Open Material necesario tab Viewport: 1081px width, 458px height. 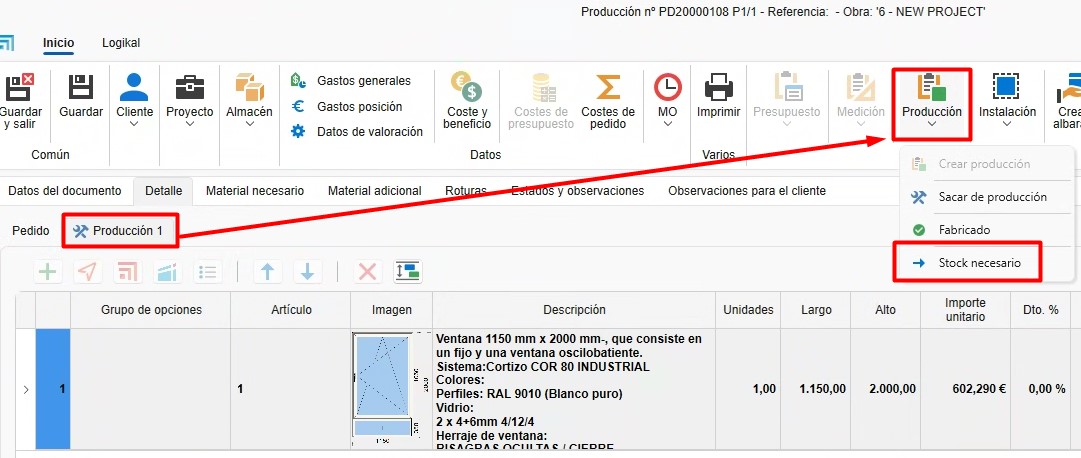point(255,190)
